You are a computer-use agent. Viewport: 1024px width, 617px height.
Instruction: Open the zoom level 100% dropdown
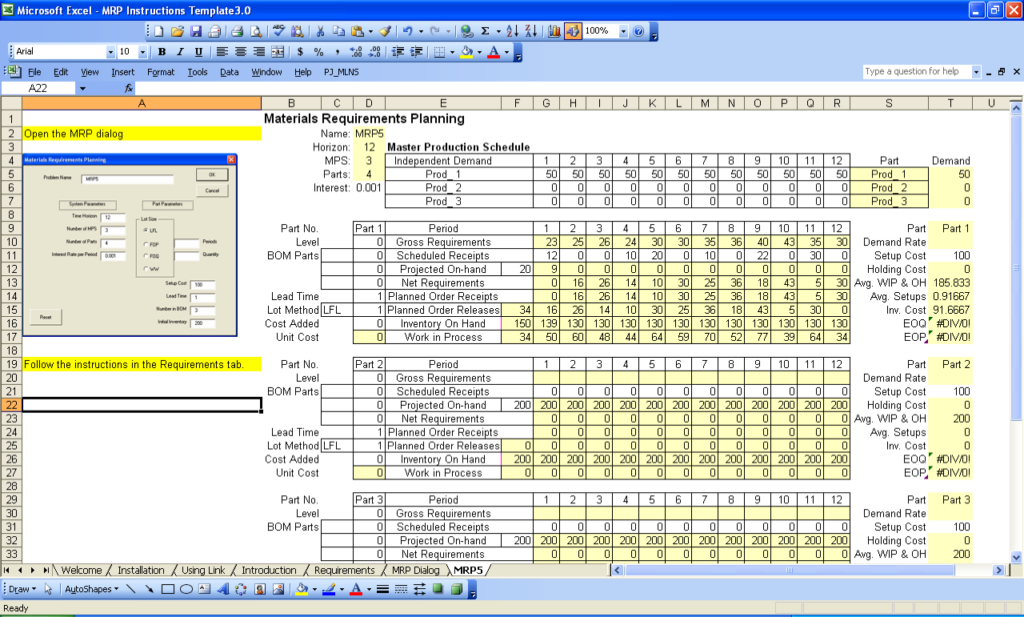(x=622, y=30)
